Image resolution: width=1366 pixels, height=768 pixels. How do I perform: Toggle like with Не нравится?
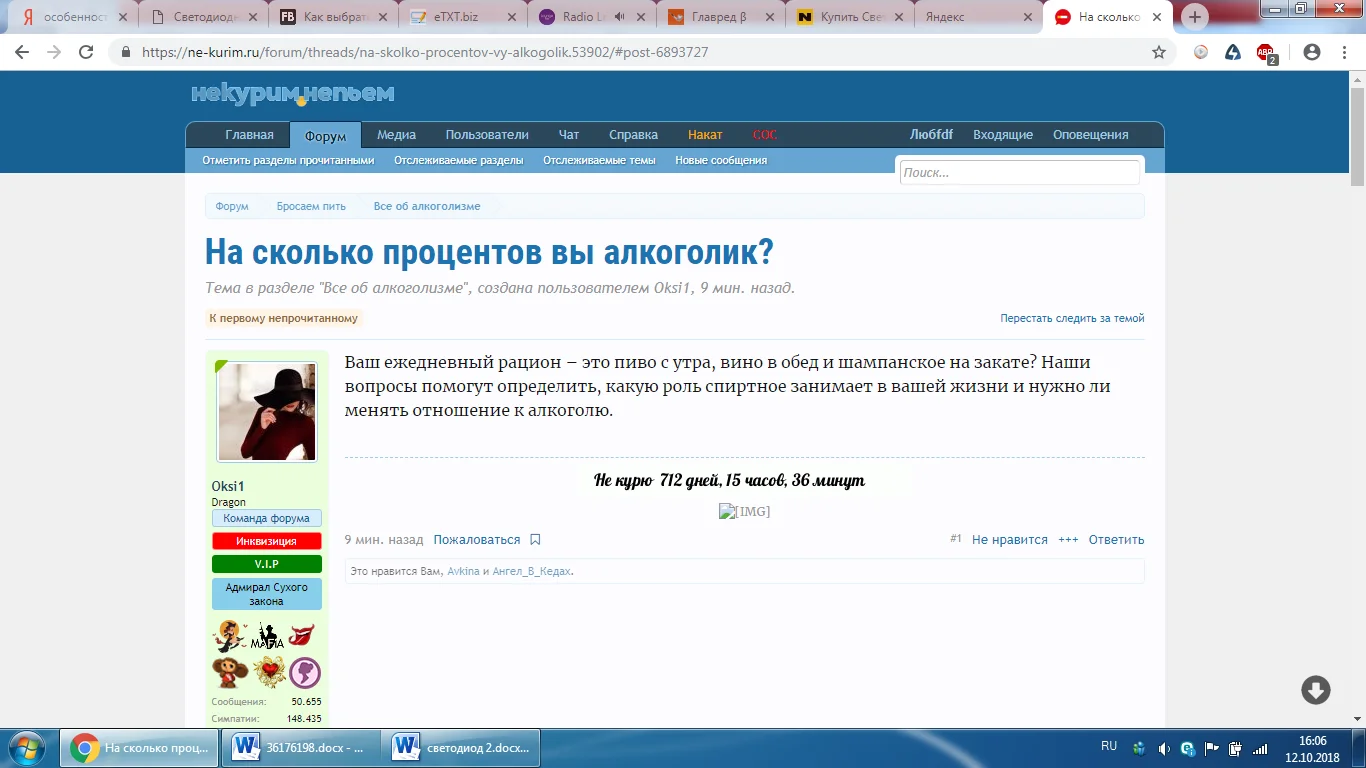point(1009,540)
